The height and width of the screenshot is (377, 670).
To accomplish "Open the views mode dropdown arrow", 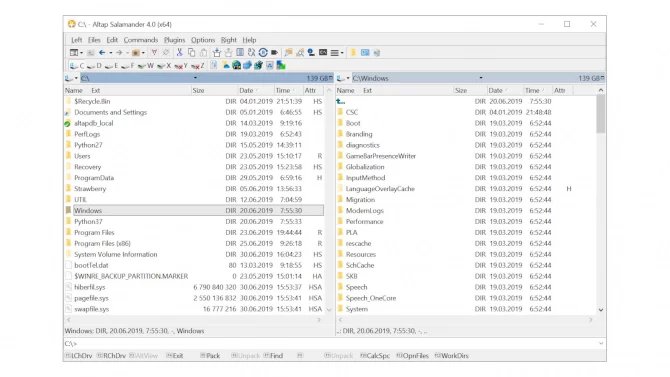I will tap(82, 53).
